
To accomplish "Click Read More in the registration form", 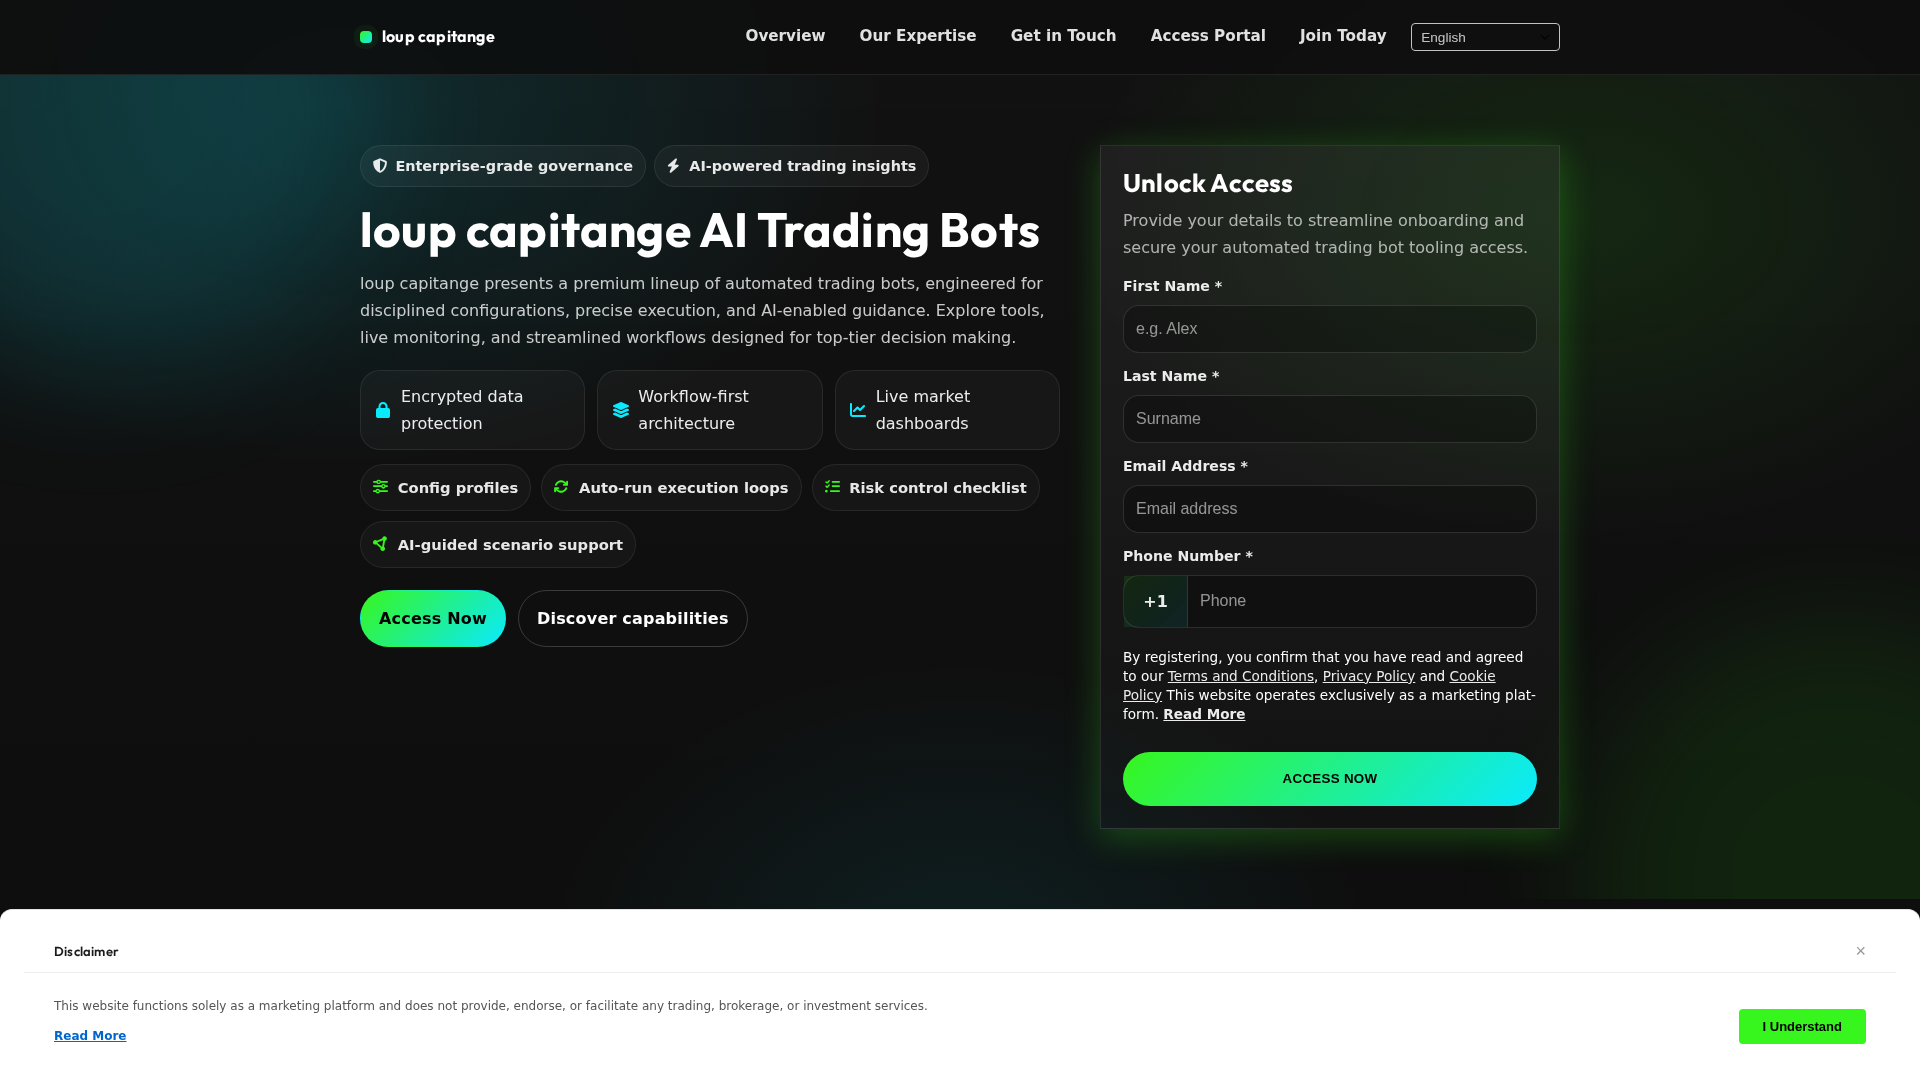I will coord(1204,714).
